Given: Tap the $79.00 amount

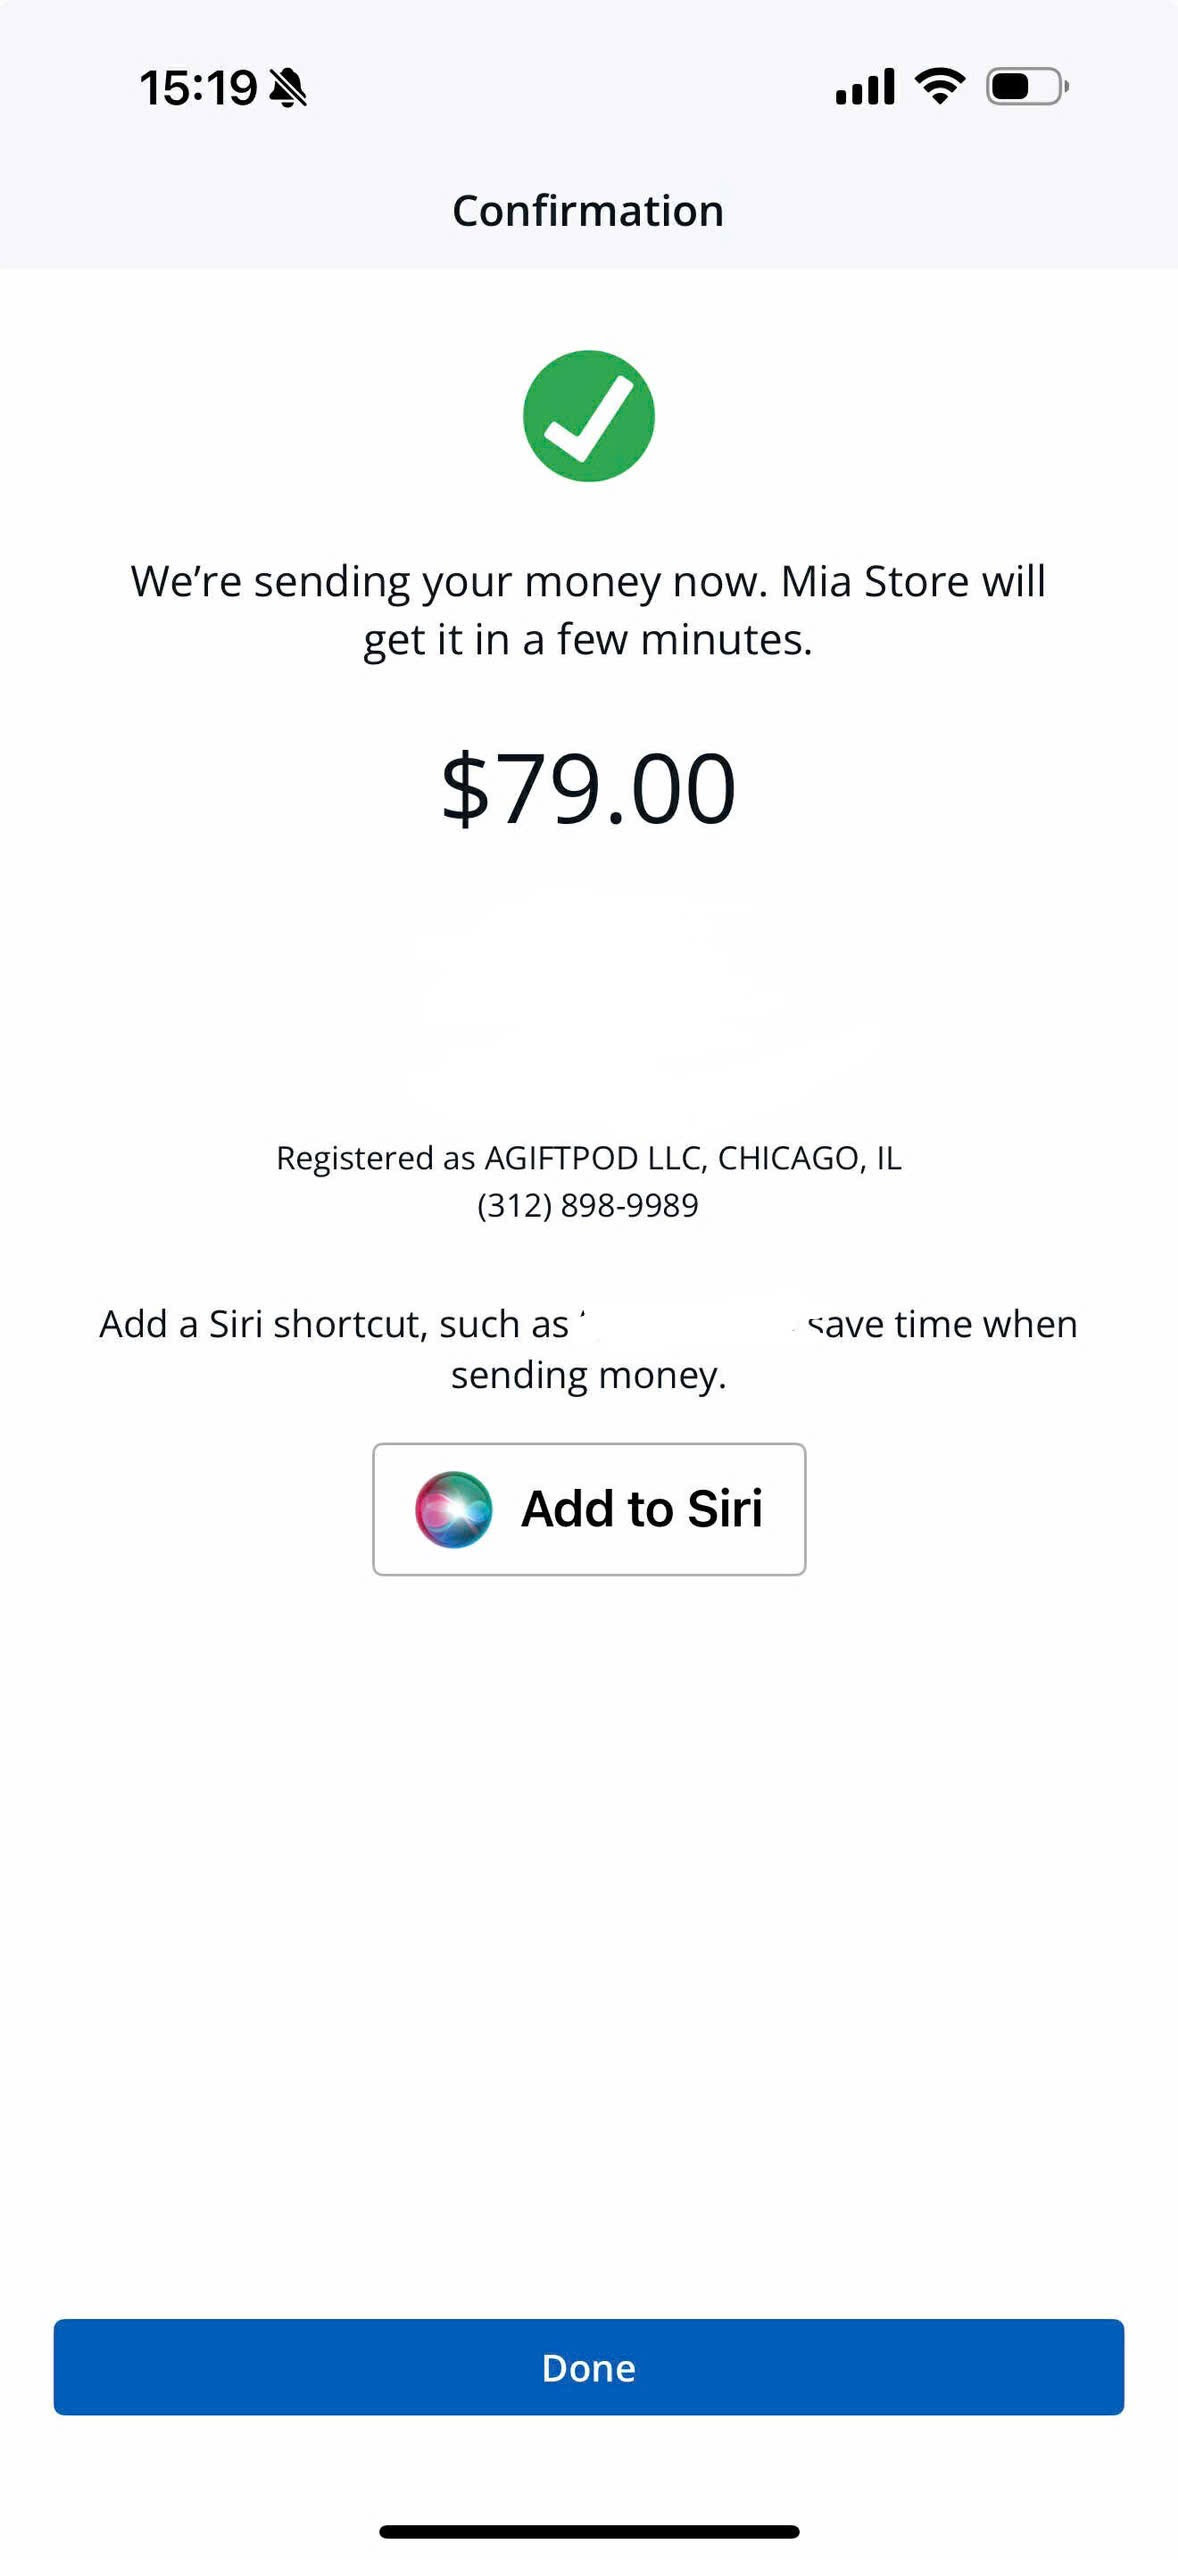Looking at the screenshot, I should tap(588, 789).
